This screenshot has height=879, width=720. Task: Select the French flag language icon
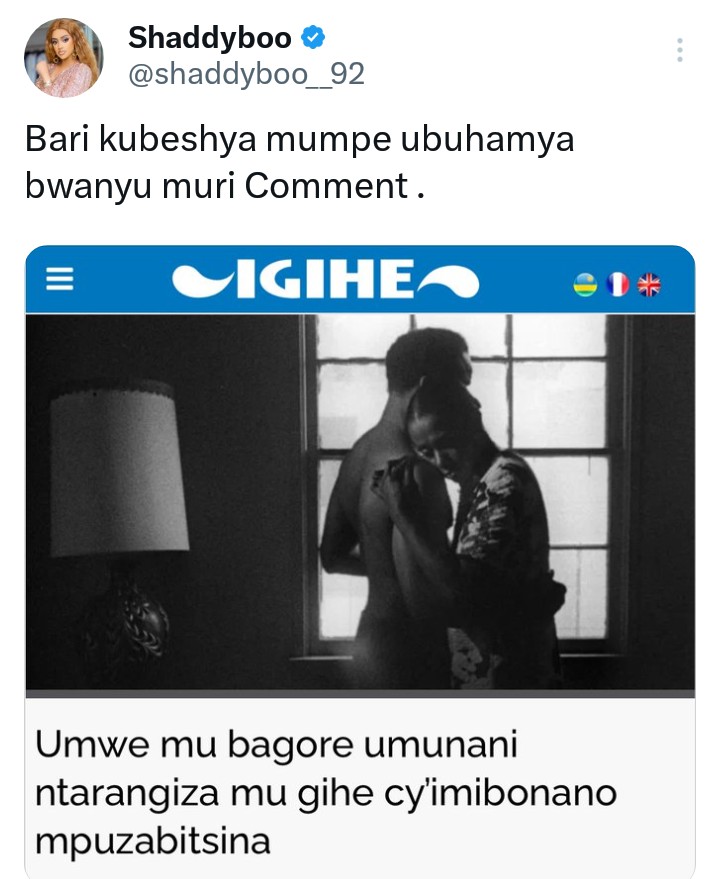(617, 285)
